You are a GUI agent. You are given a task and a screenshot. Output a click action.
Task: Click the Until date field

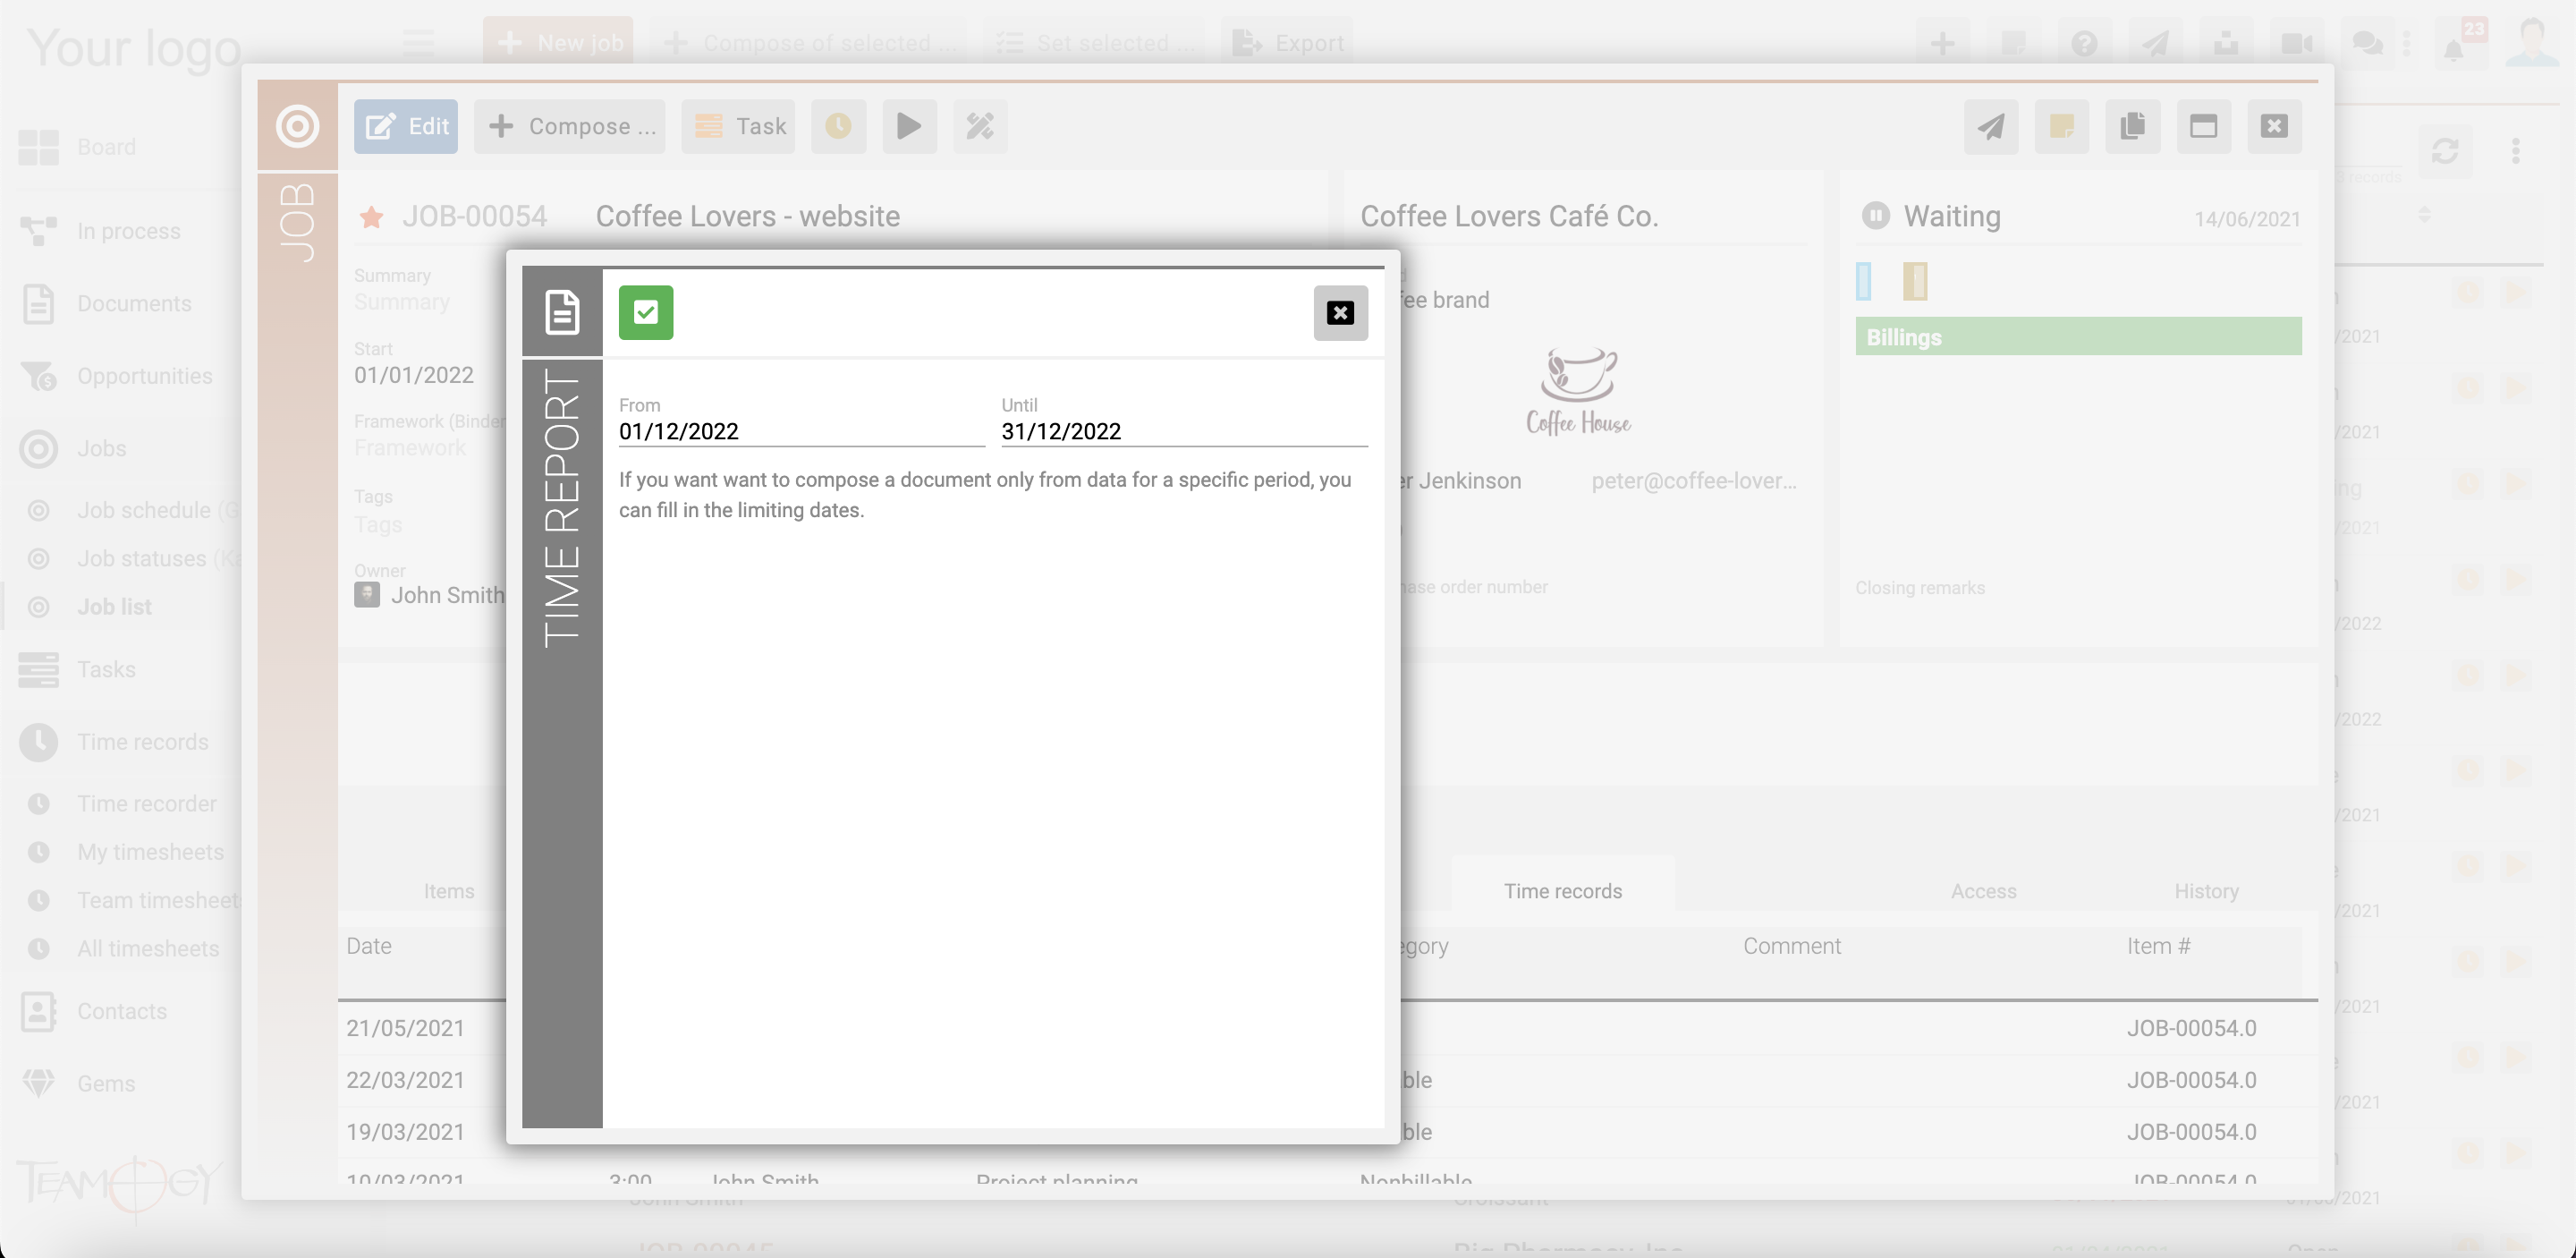click(x=1184, y=431)
